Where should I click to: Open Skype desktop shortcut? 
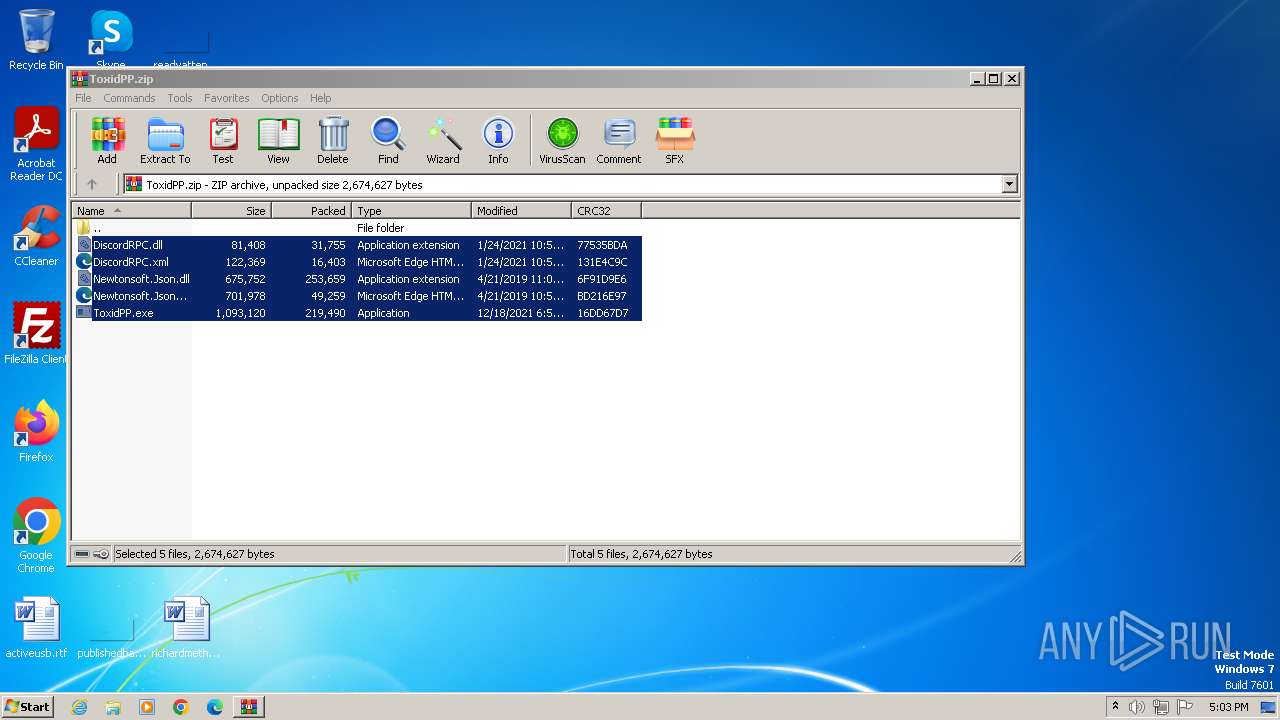(111, 40)
